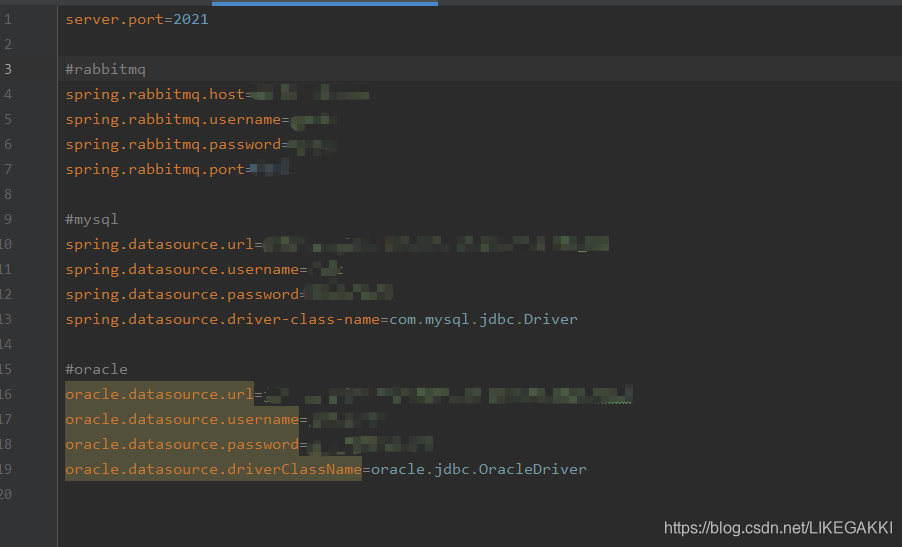Click the blurred spring datasource password value

pyautogui.click(x=348, y=293)
